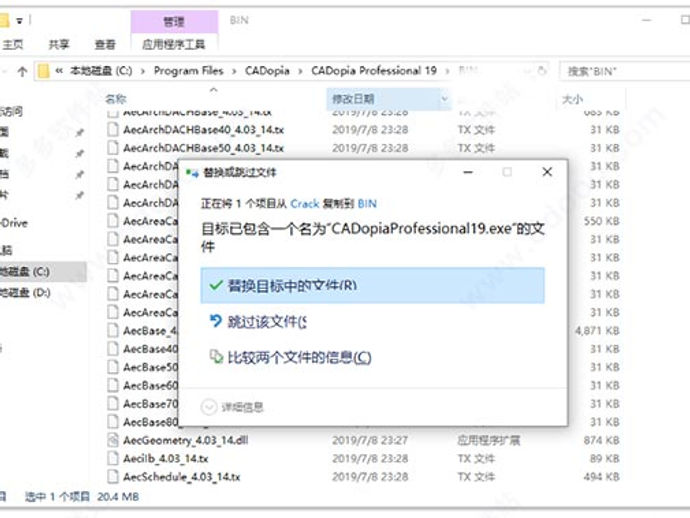Select Aecilb_4.03_14.tx file
The width and height of the screenshot is (690, 518).
165,459
